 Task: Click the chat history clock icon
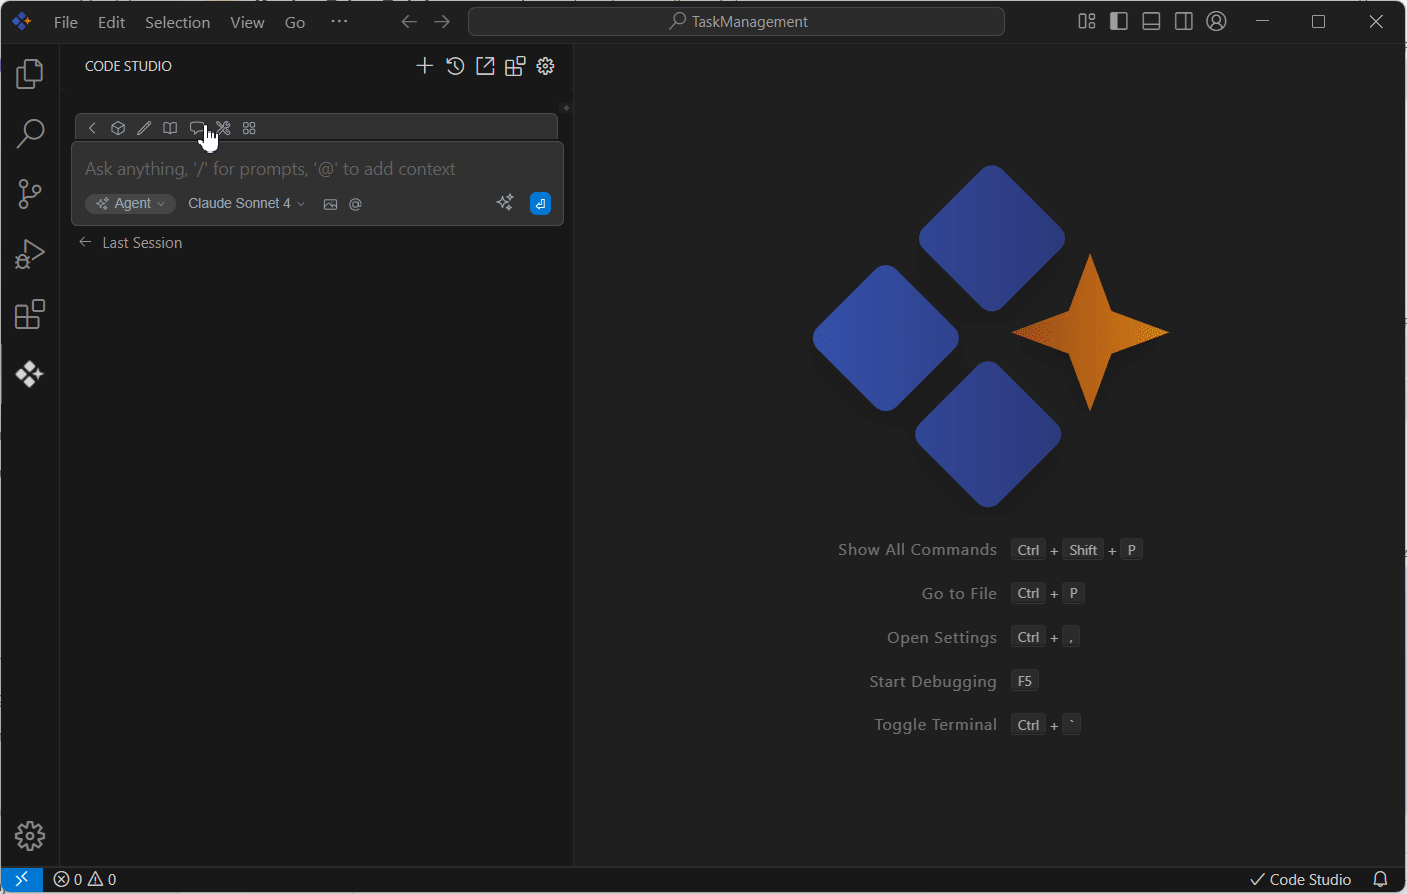[x=455, y=66]
